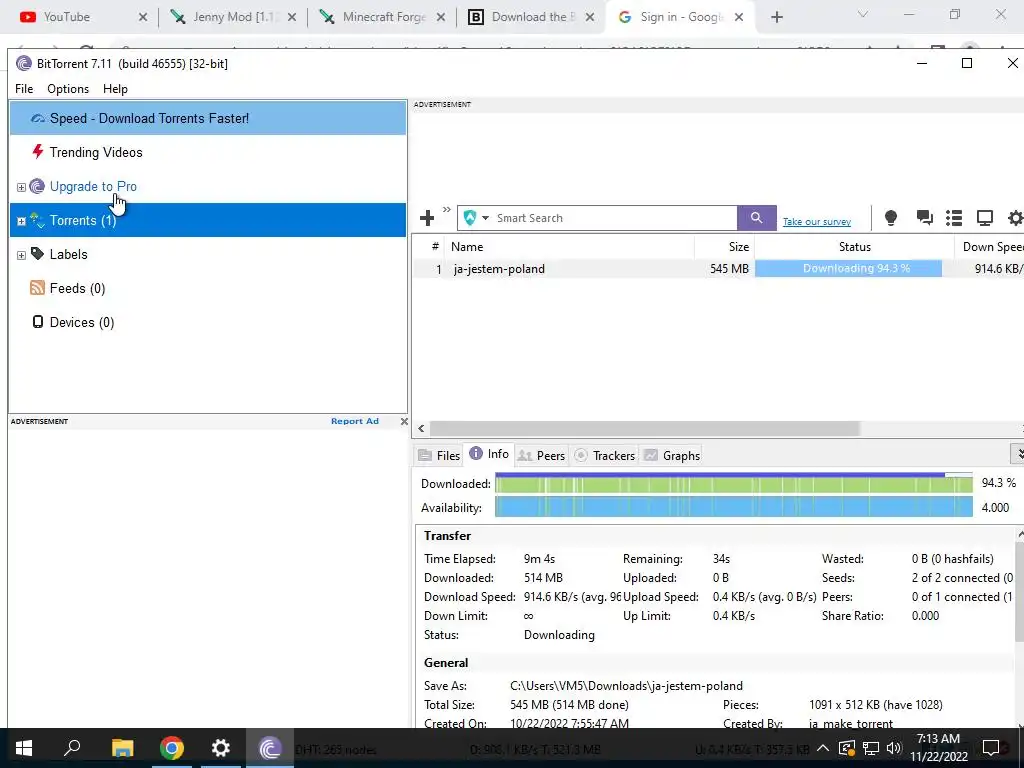Open a new Chrome tab
Viewport: 1024px width, 768px height.
tap(776, 17)
